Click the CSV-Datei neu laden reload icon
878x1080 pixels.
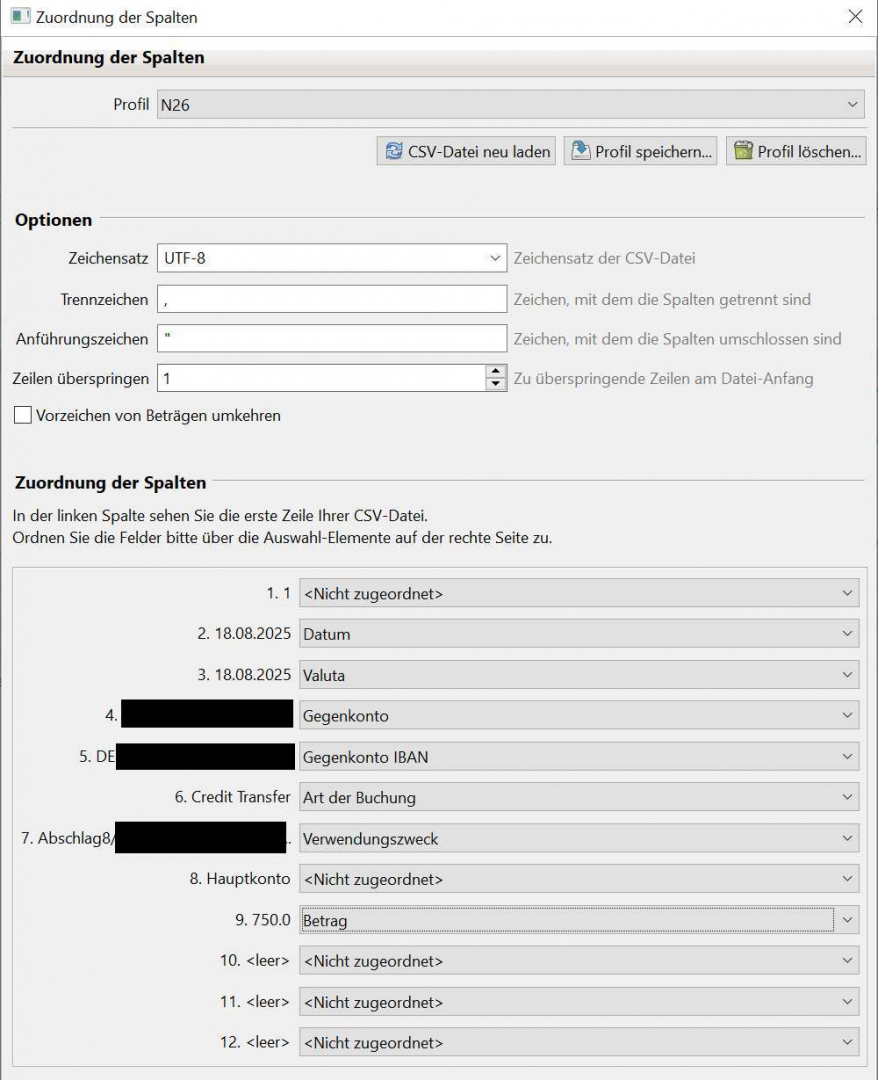[394, 152]
